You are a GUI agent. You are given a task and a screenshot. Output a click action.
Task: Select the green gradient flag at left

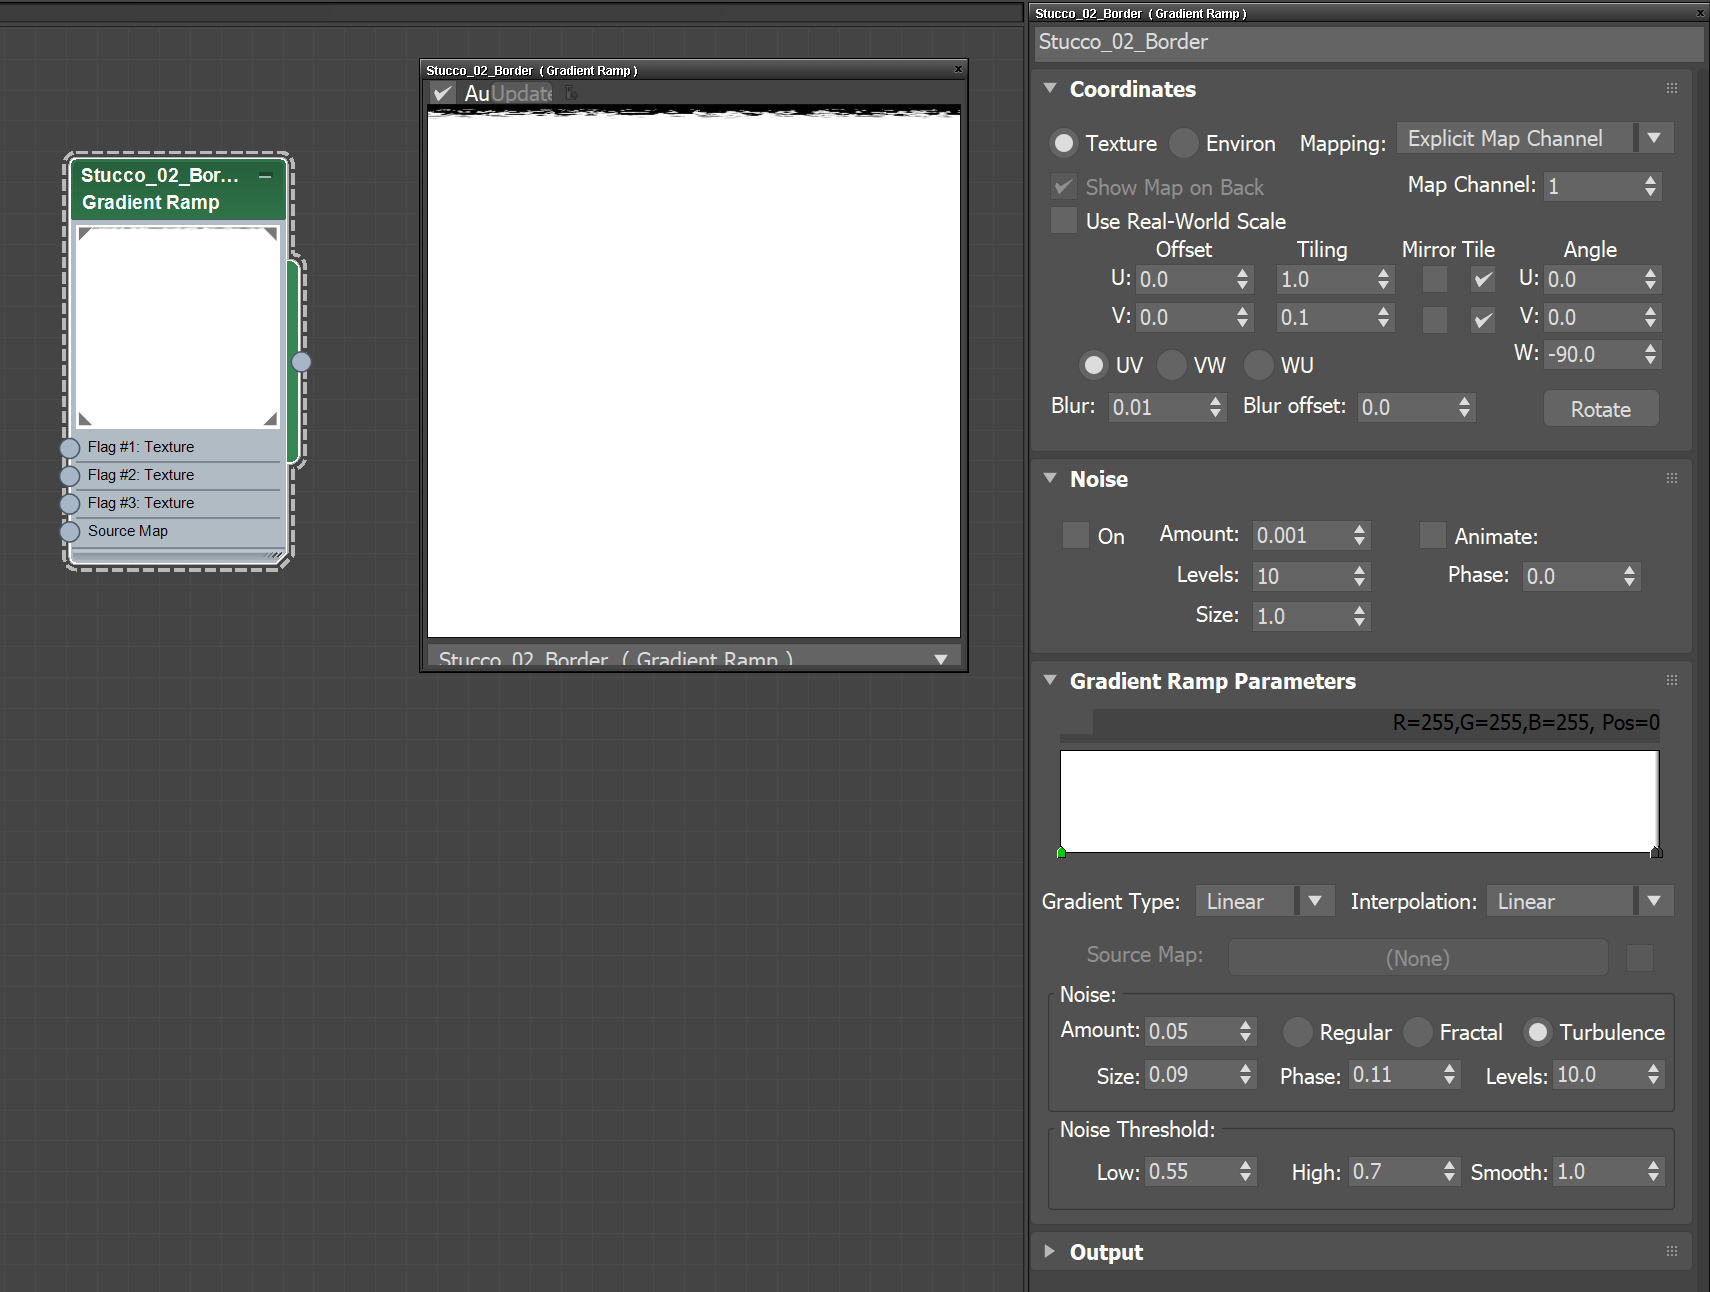[x=1061, y=853]
